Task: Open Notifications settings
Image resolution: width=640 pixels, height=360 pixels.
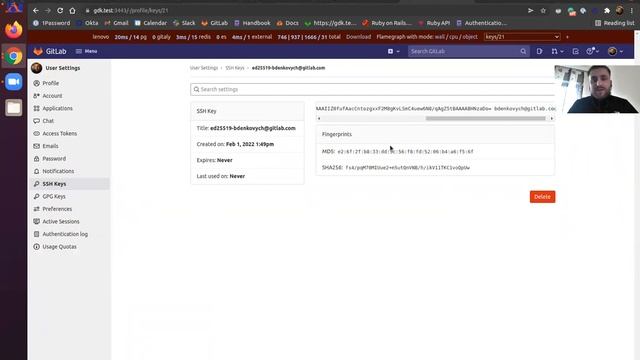Action: click(58, 171)
